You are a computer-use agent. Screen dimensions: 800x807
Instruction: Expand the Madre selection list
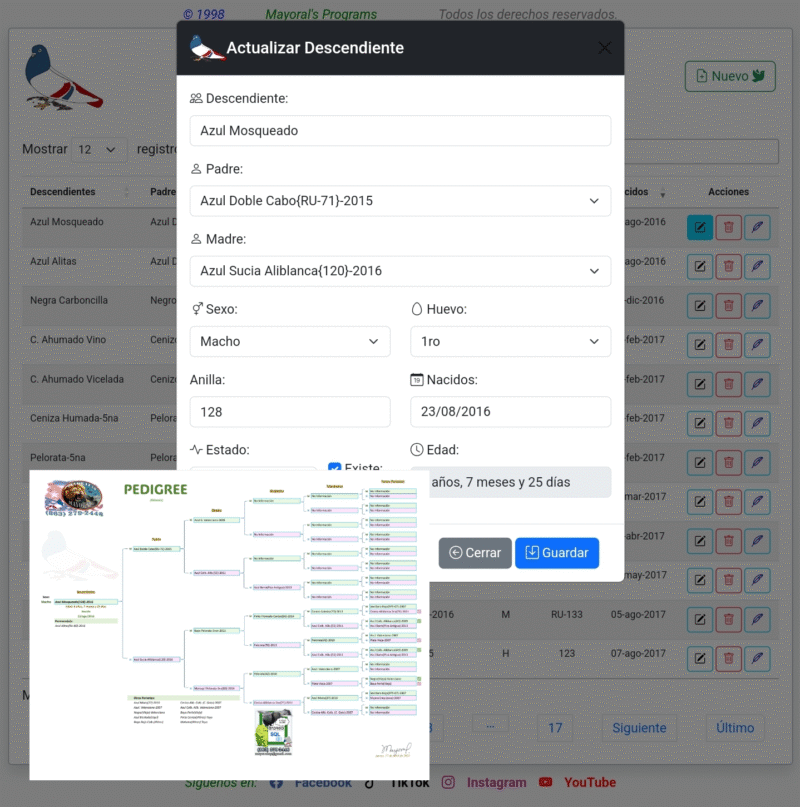[x=400, y=271]
